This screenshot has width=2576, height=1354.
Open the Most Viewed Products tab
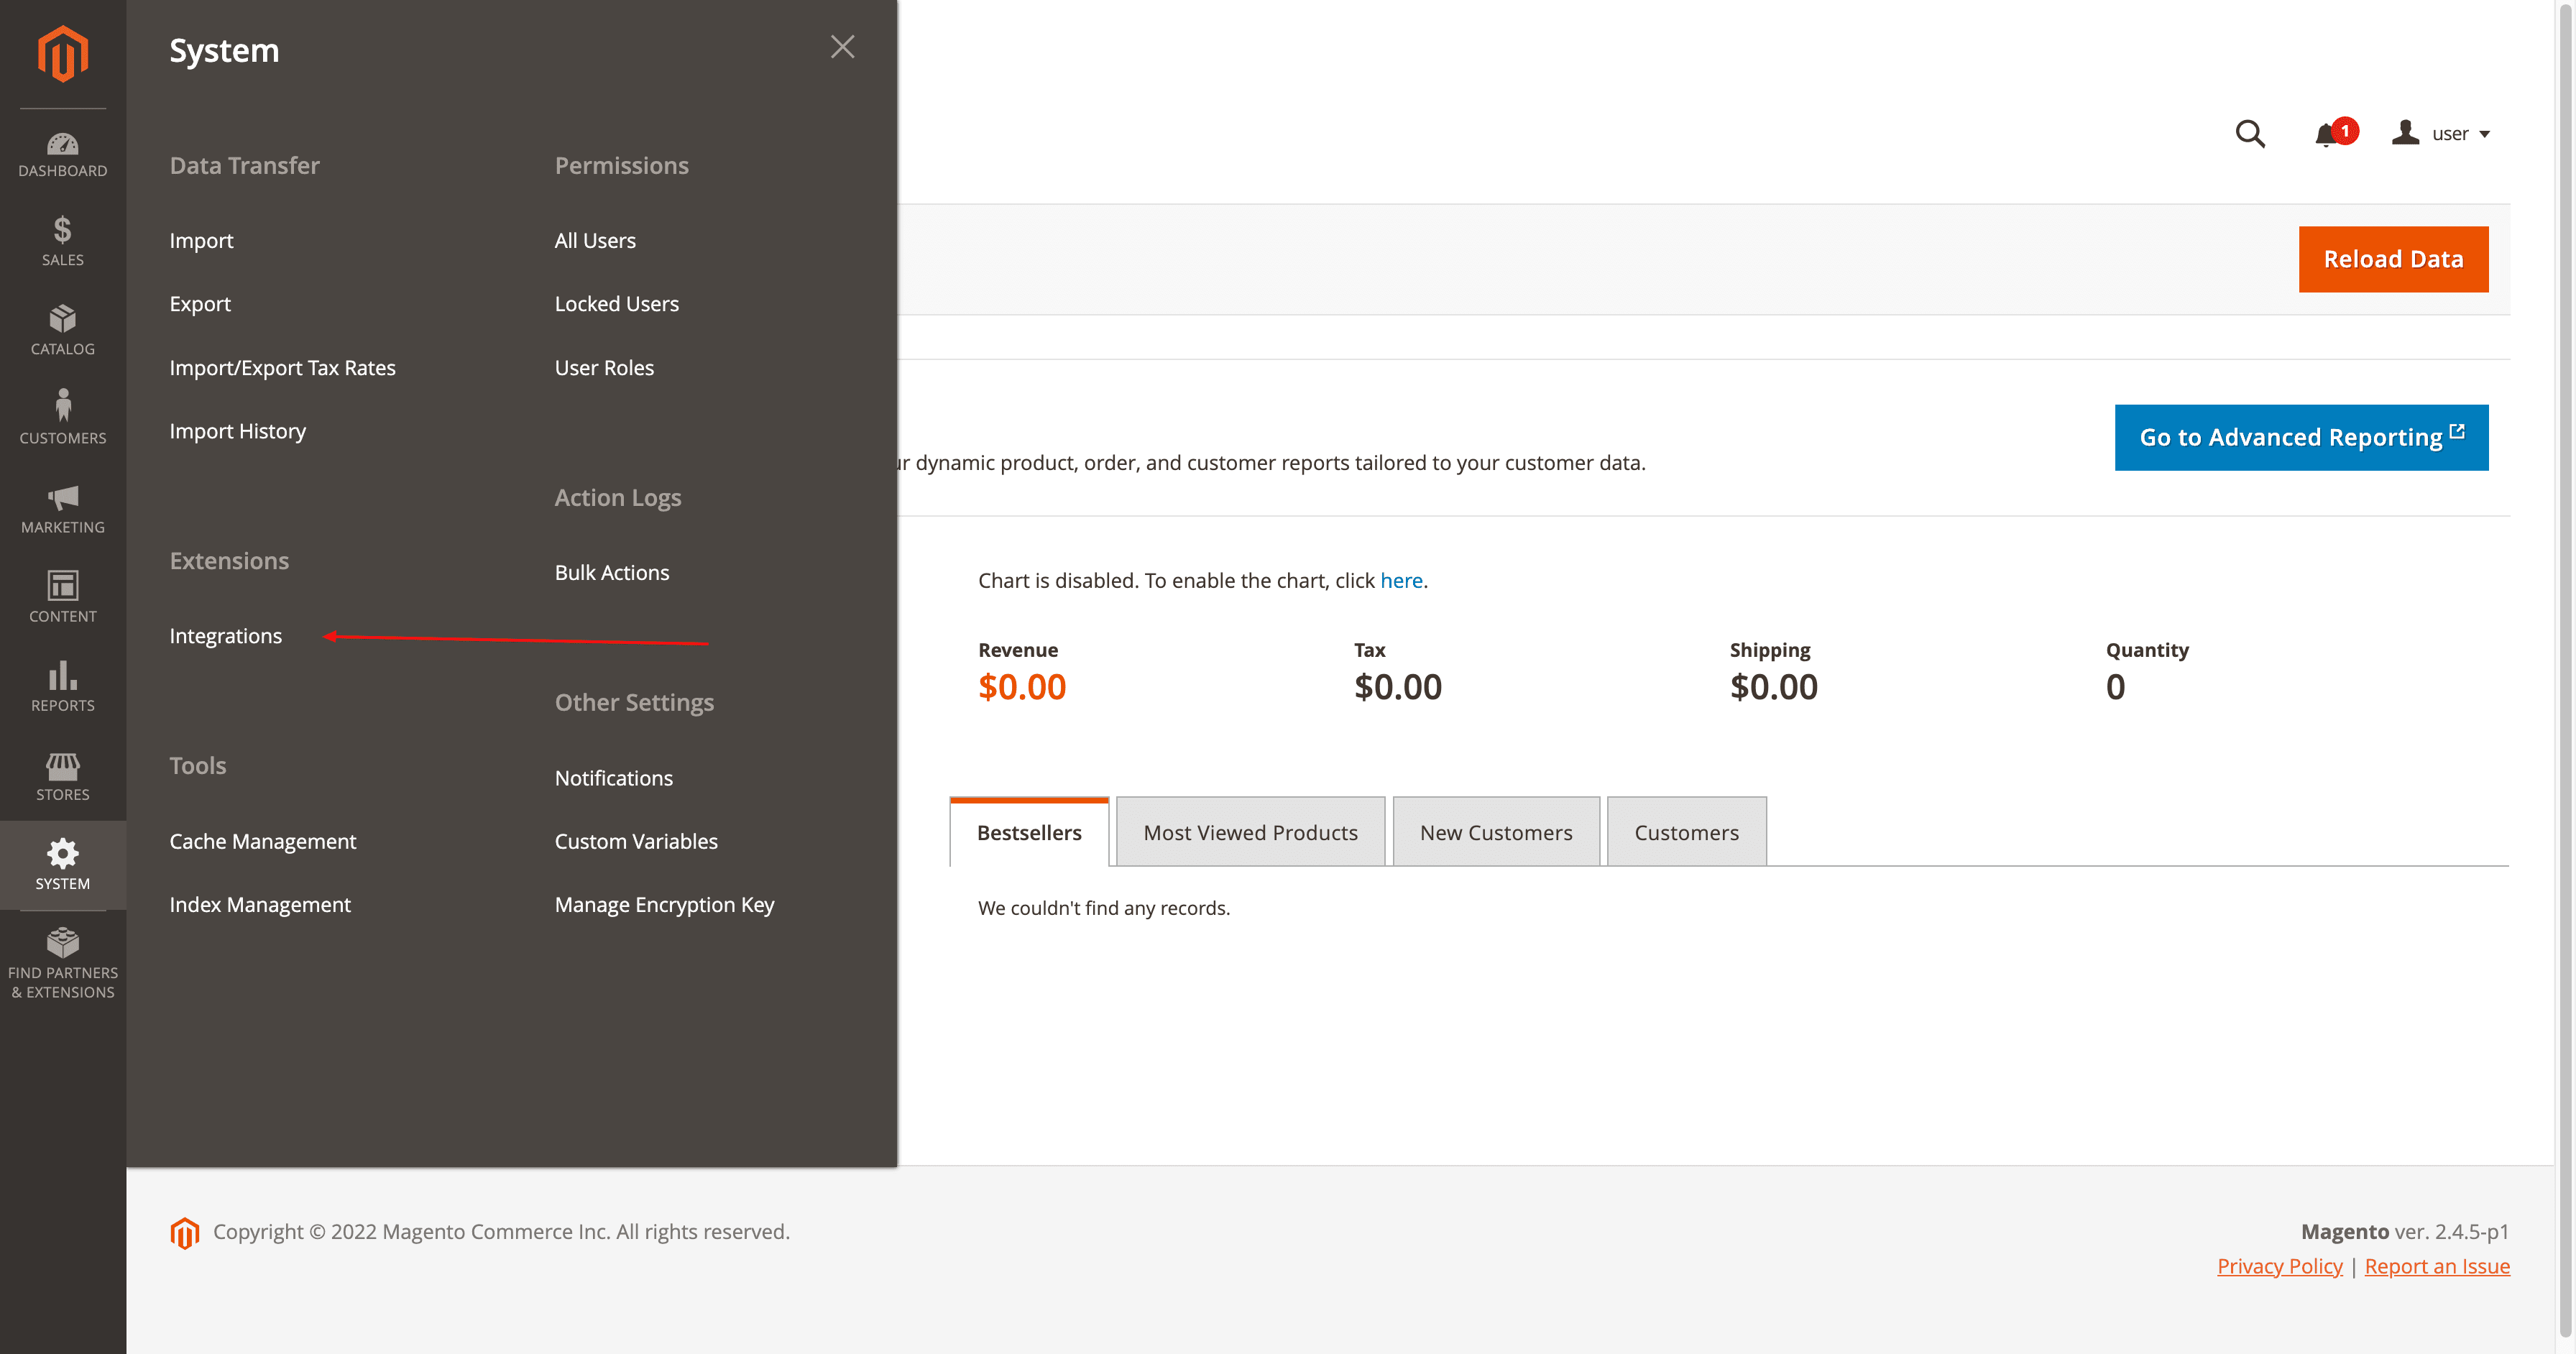click(x=1249, y=831)
